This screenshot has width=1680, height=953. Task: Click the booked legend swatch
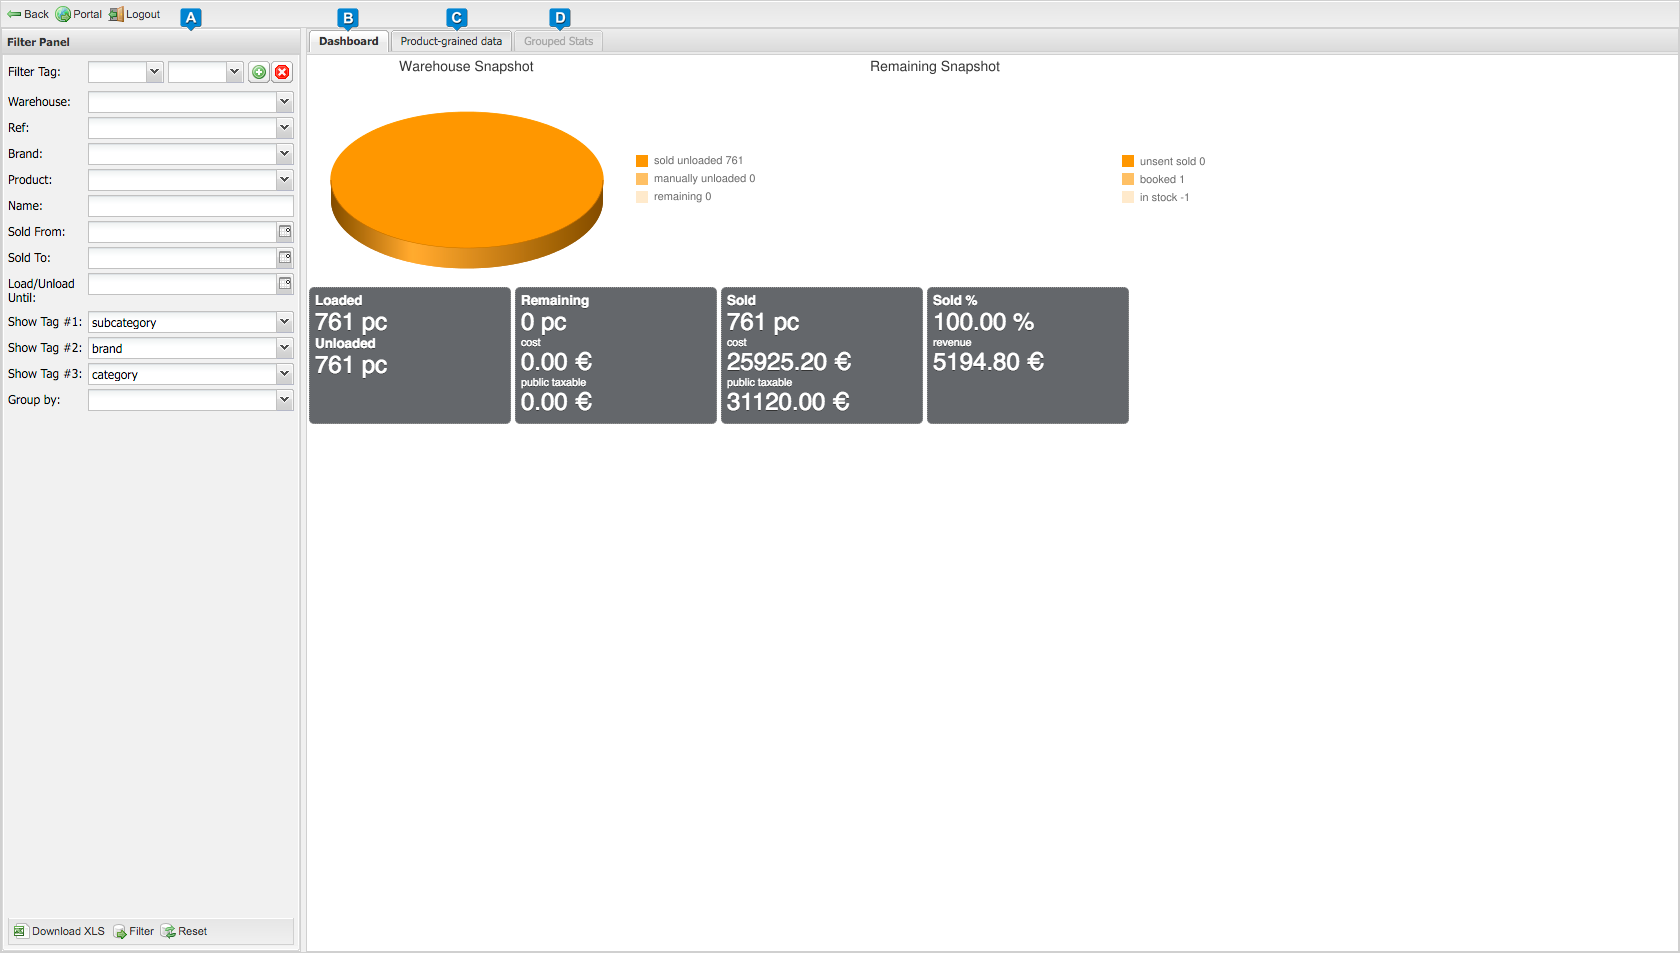coord(1128,179)
